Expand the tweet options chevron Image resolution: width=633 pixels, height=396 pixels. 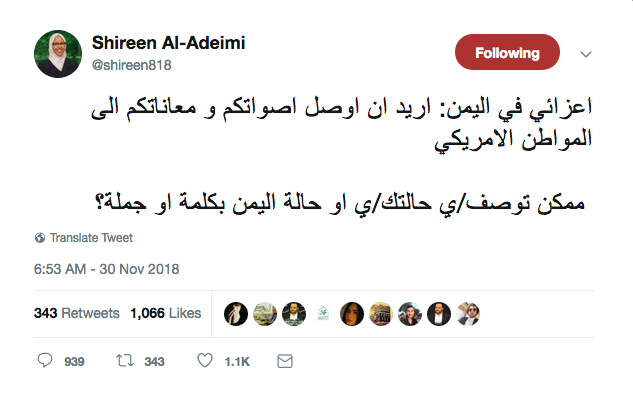coord(586,54)
